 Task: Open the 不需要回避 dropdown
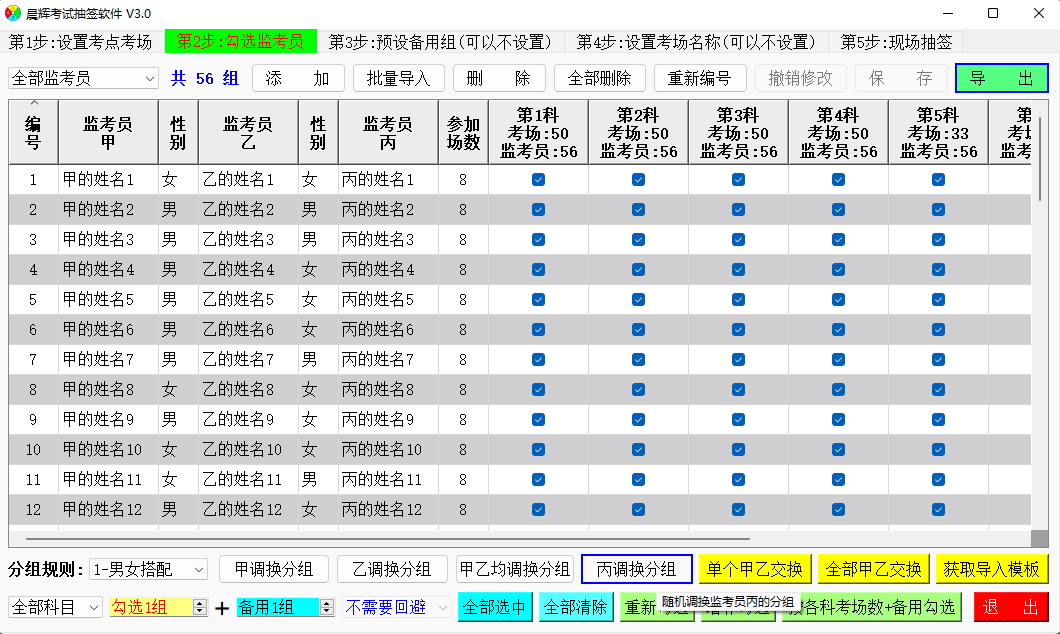tap(396, 608)
